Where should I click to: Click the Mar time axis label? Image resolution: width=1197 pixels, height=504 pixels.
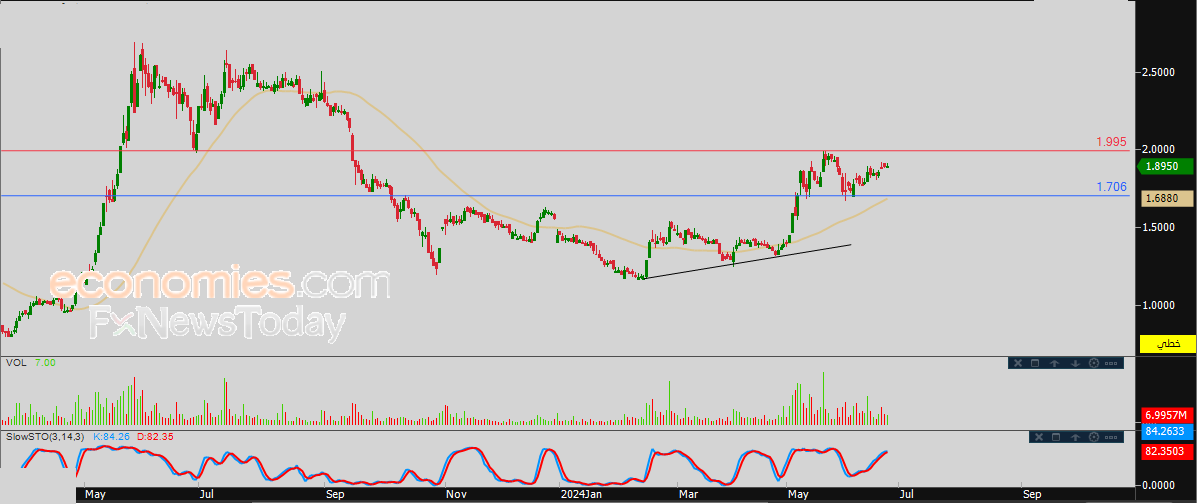point(689,495)
